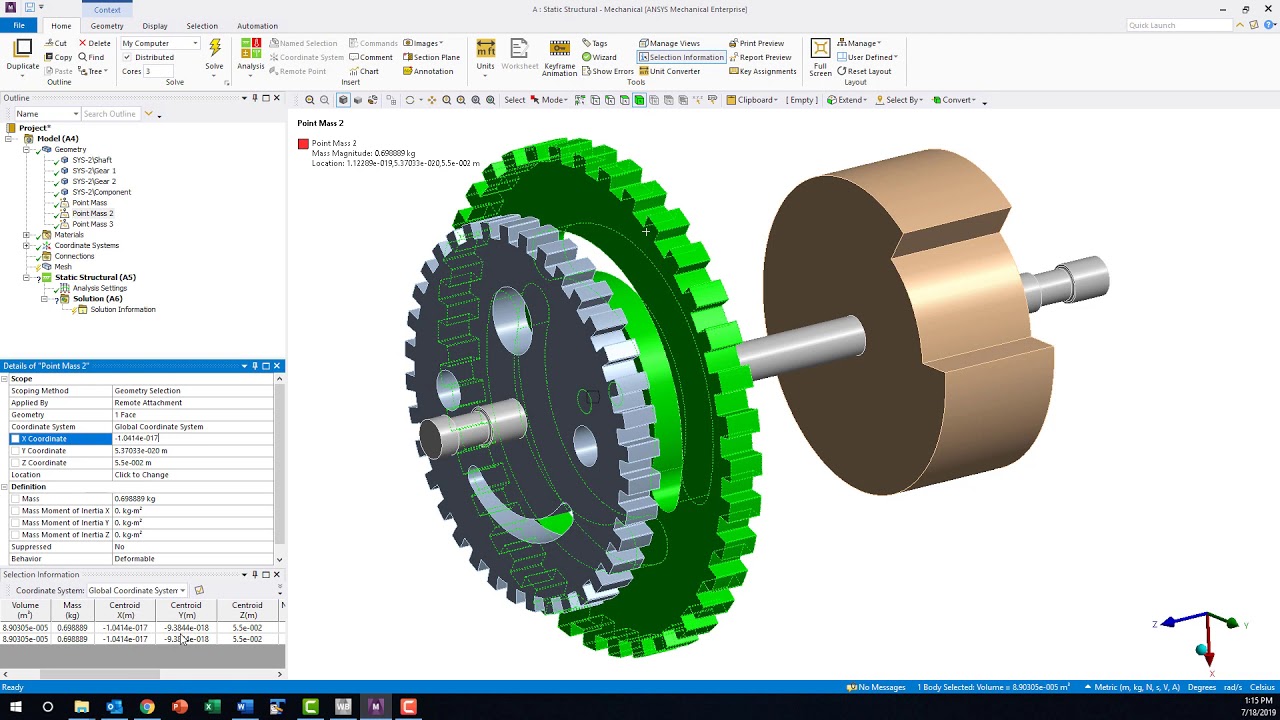Open the My Computer solve dropdown
This screenshot has height=720, width=1280.
[160, 43]
